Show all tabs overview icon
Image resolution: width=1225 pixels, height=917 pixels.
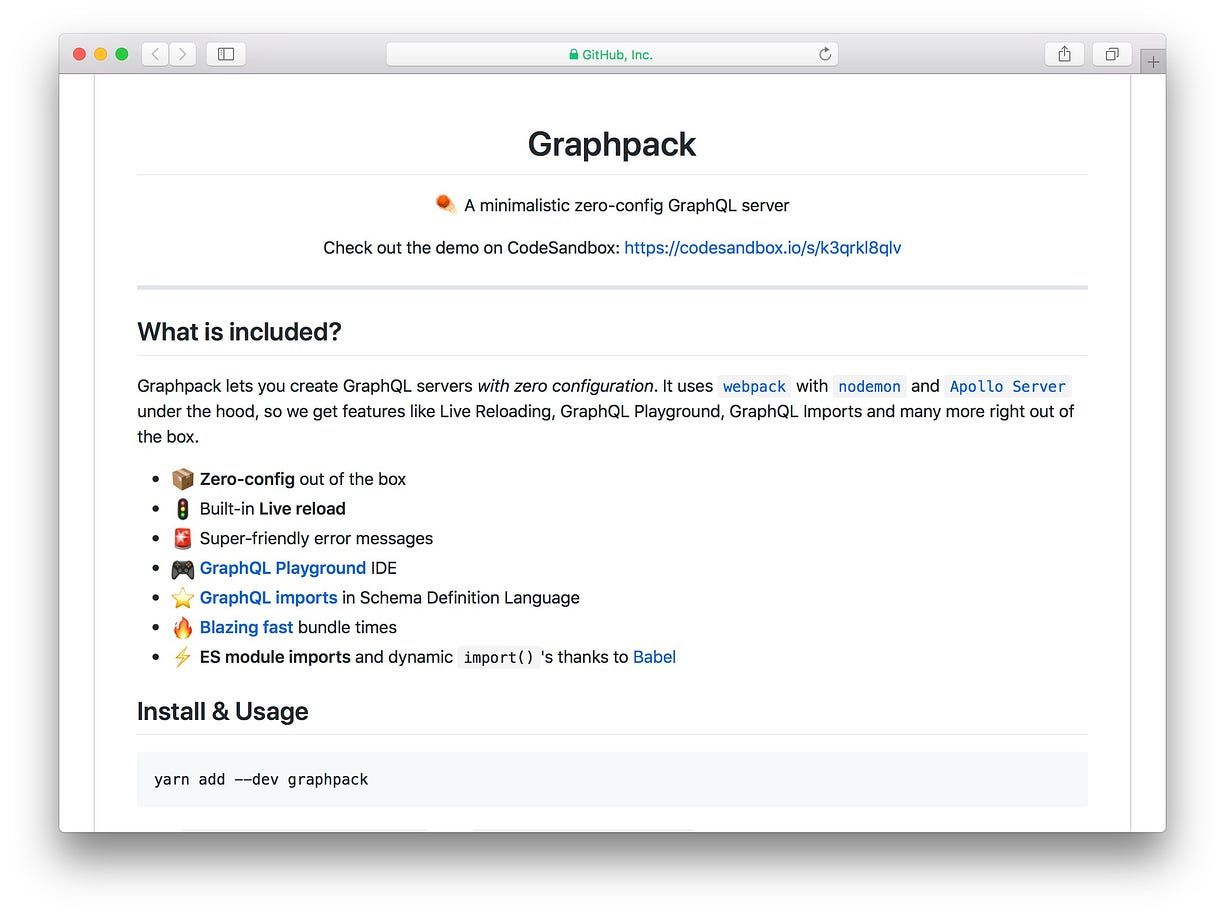click(x=1111, y=54)
